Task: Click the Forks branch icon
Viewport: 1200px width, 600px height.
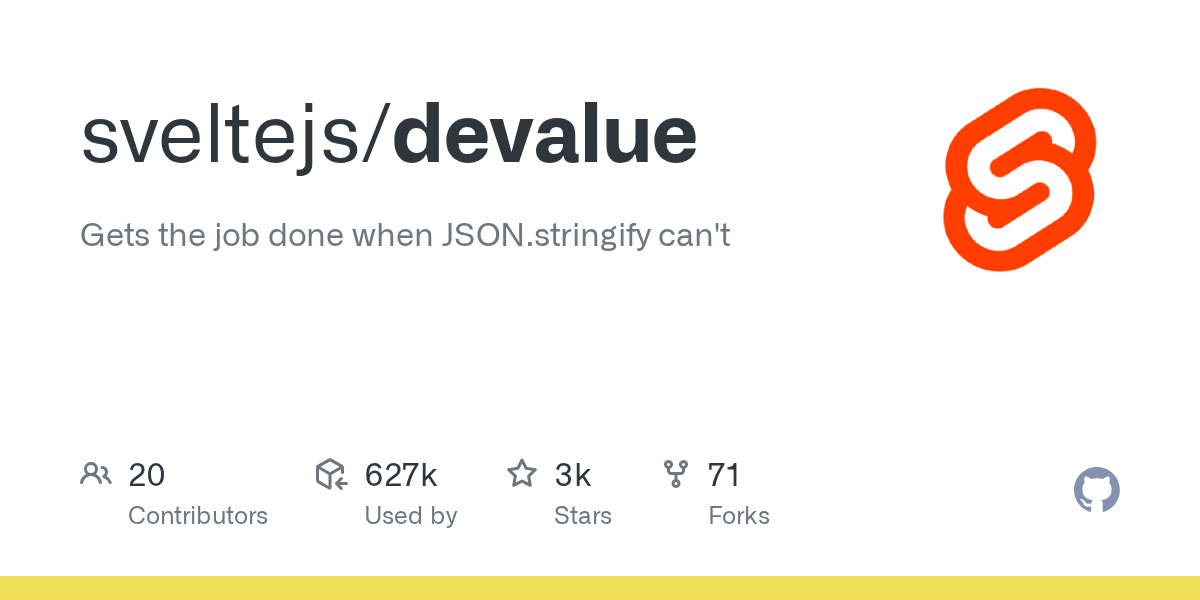Action: [676, 474]
